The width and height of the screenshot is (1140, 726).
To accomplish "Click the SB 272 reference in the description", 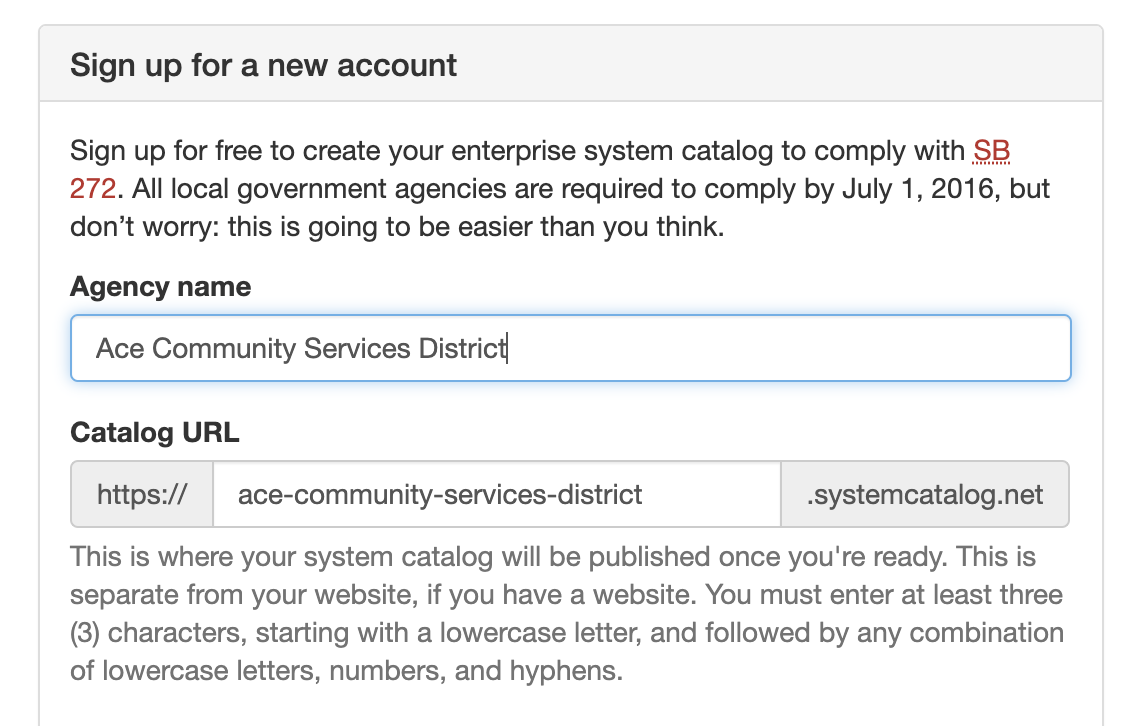I will coord(991,150).
